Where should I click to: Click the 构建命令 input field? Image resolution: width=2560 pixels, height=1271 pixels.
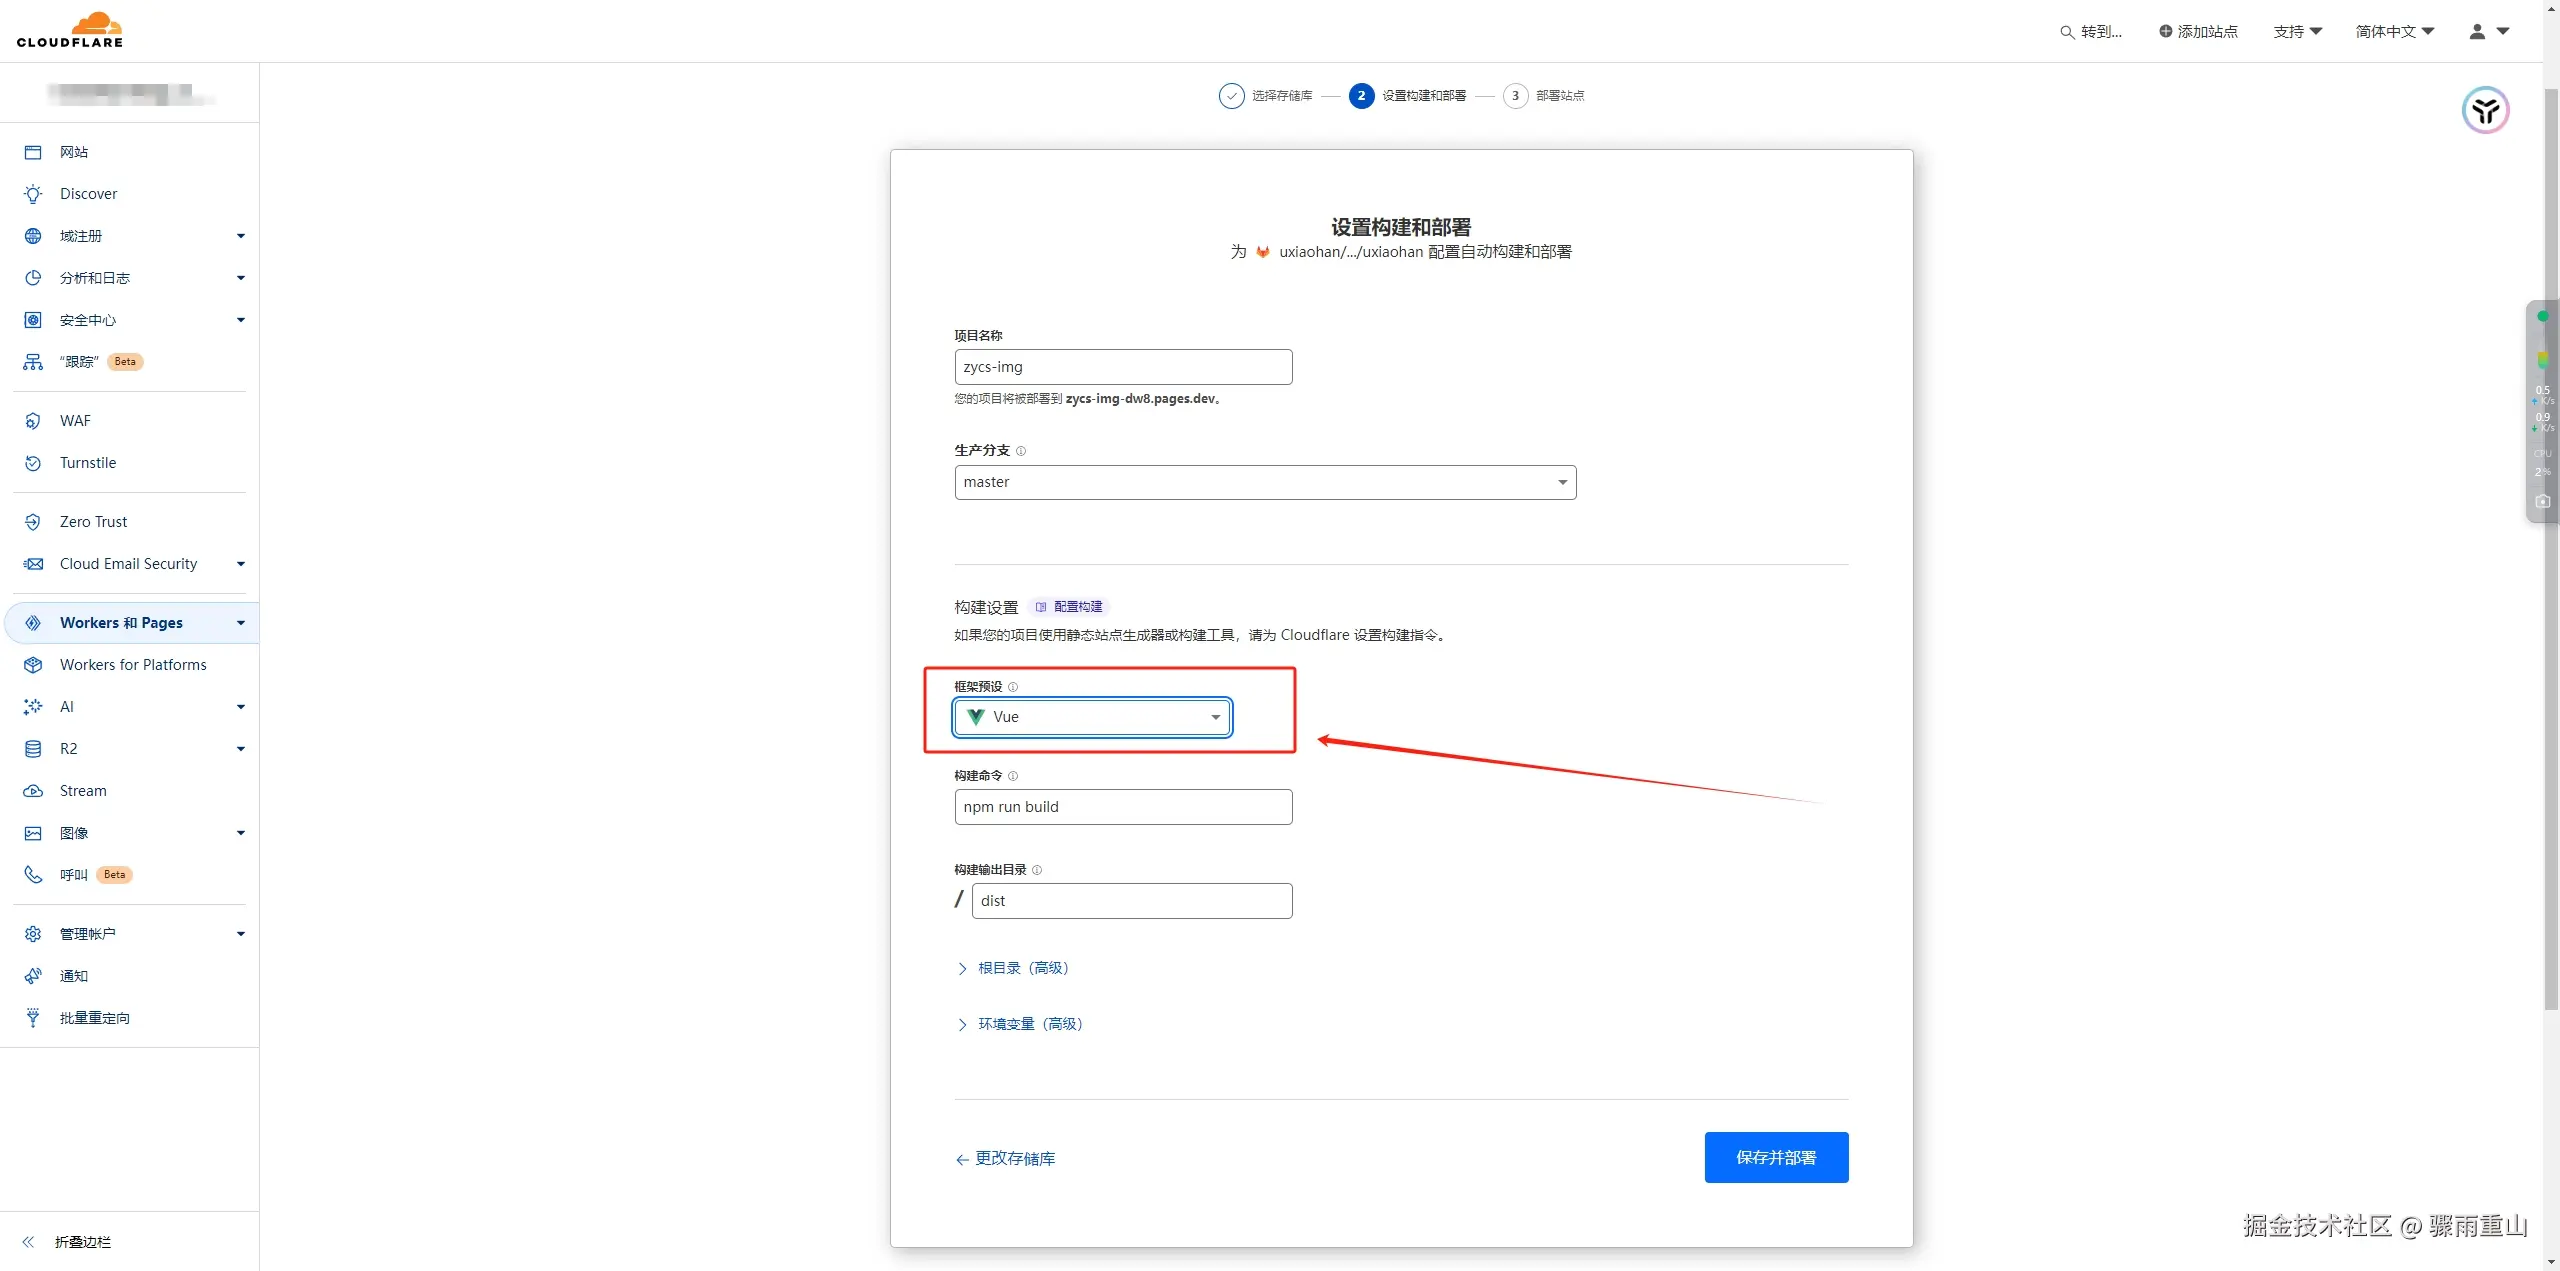point(1122,807)
